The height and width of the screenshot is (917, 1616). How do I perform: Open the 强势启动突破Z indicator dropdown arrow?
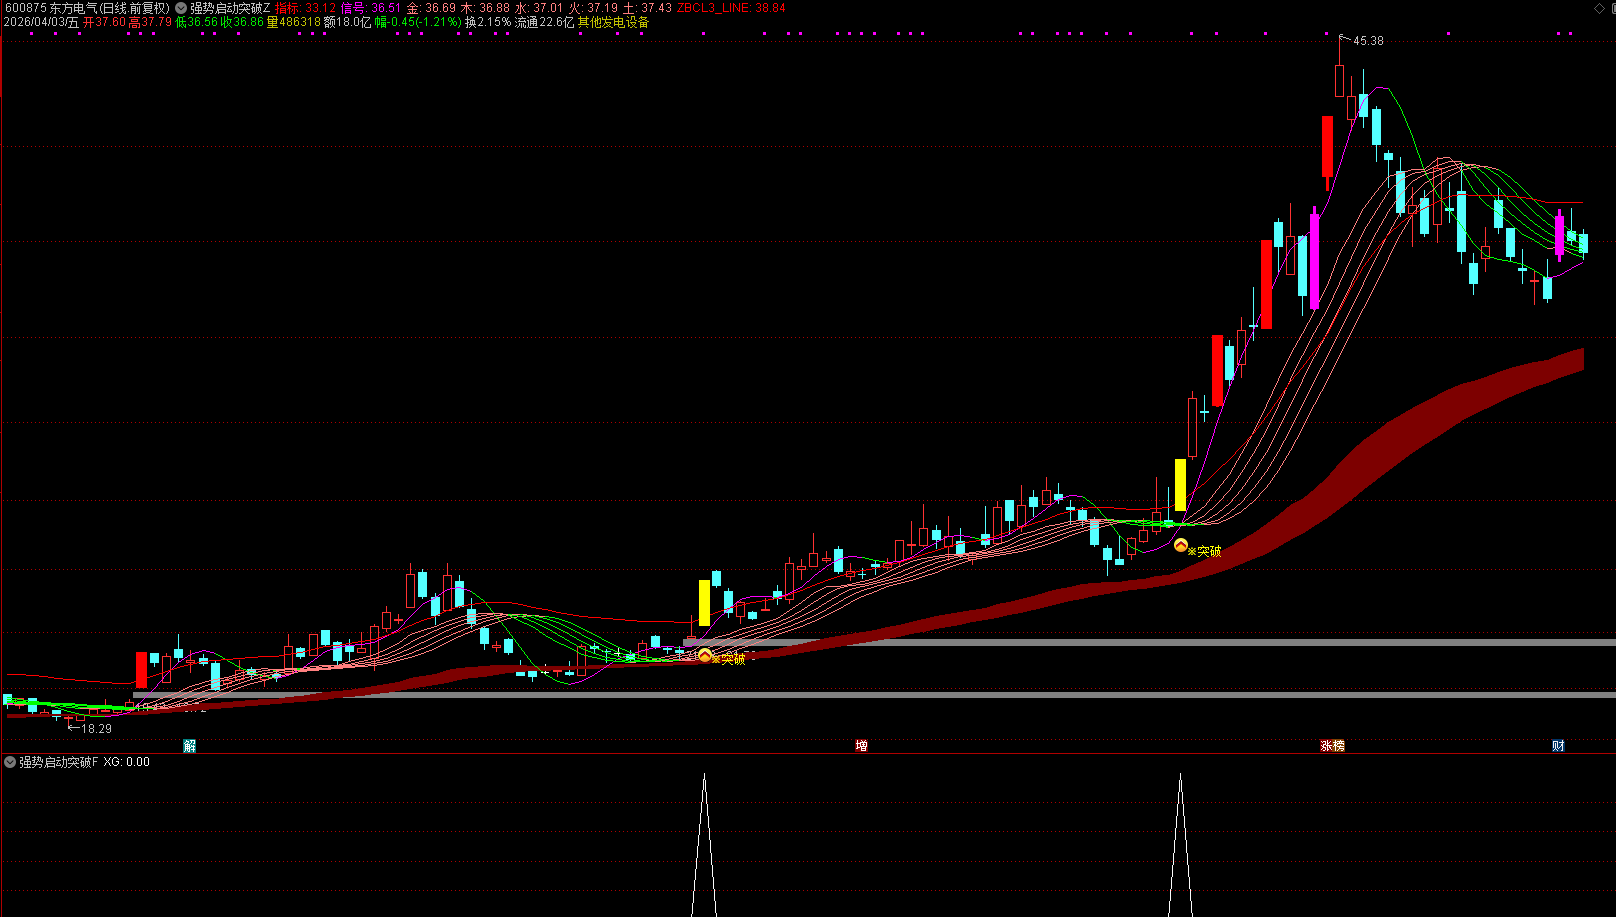(181, 8)
